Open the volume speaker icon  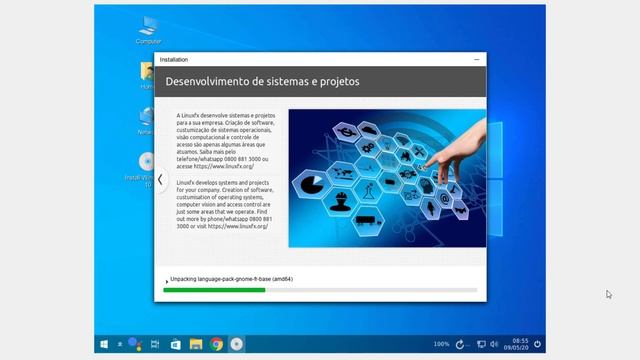pos(494,344)
